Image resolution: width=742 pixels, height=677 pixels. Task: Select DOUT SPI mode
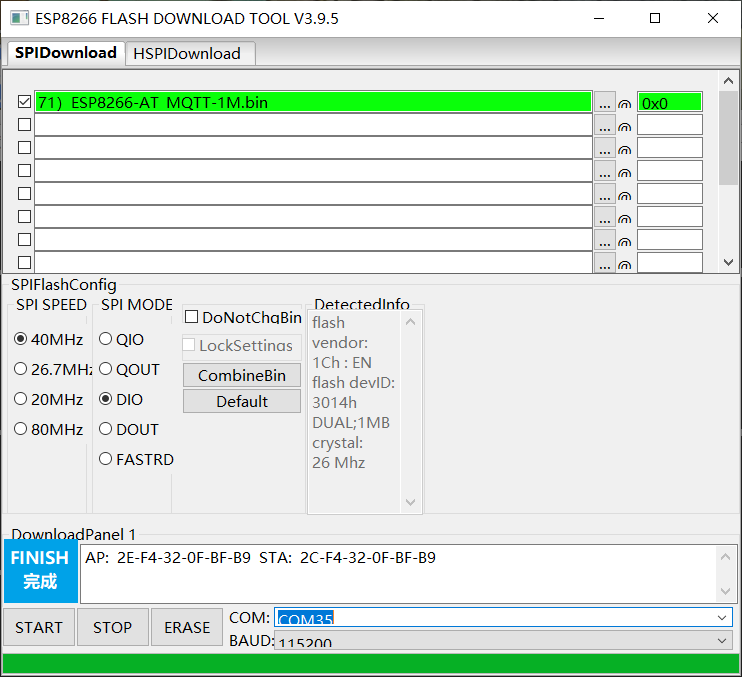tap(129, 429)
